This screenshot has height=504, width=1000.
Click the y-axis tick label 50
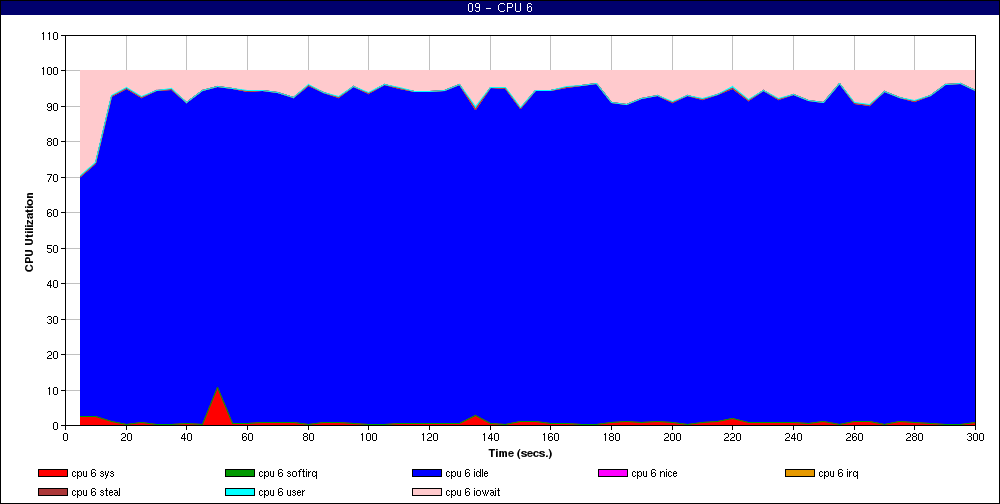tap(52, 248)
